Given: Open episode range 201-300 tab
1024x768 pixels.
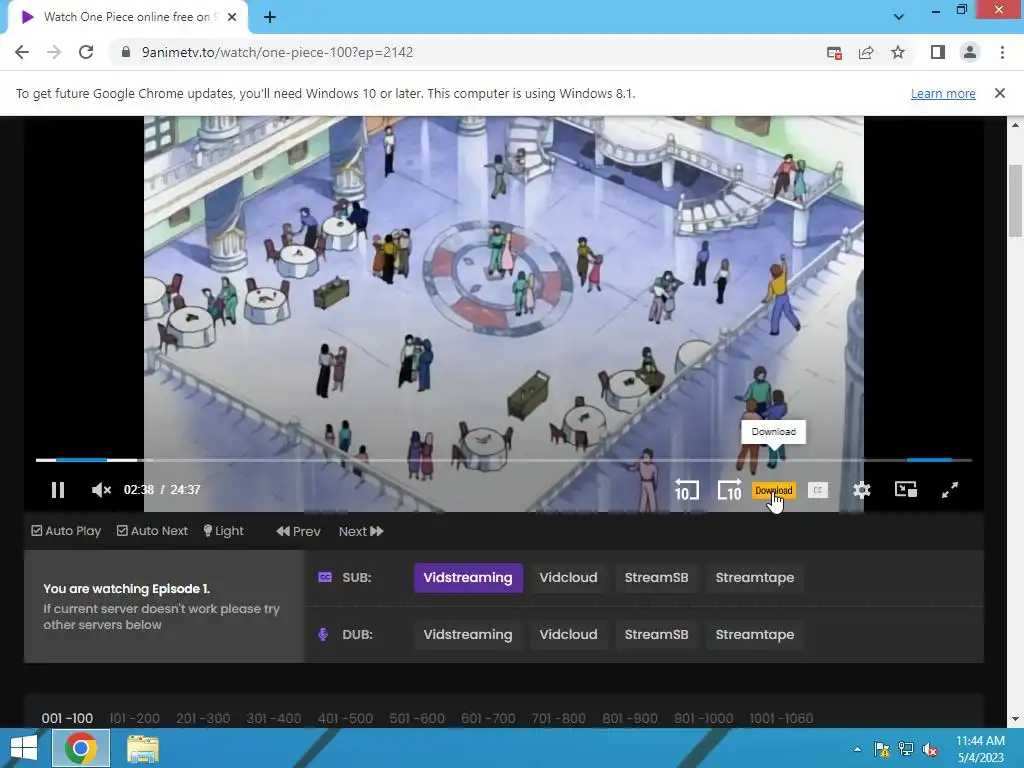Looking at the screenshot, I should [x=203, y=718].
